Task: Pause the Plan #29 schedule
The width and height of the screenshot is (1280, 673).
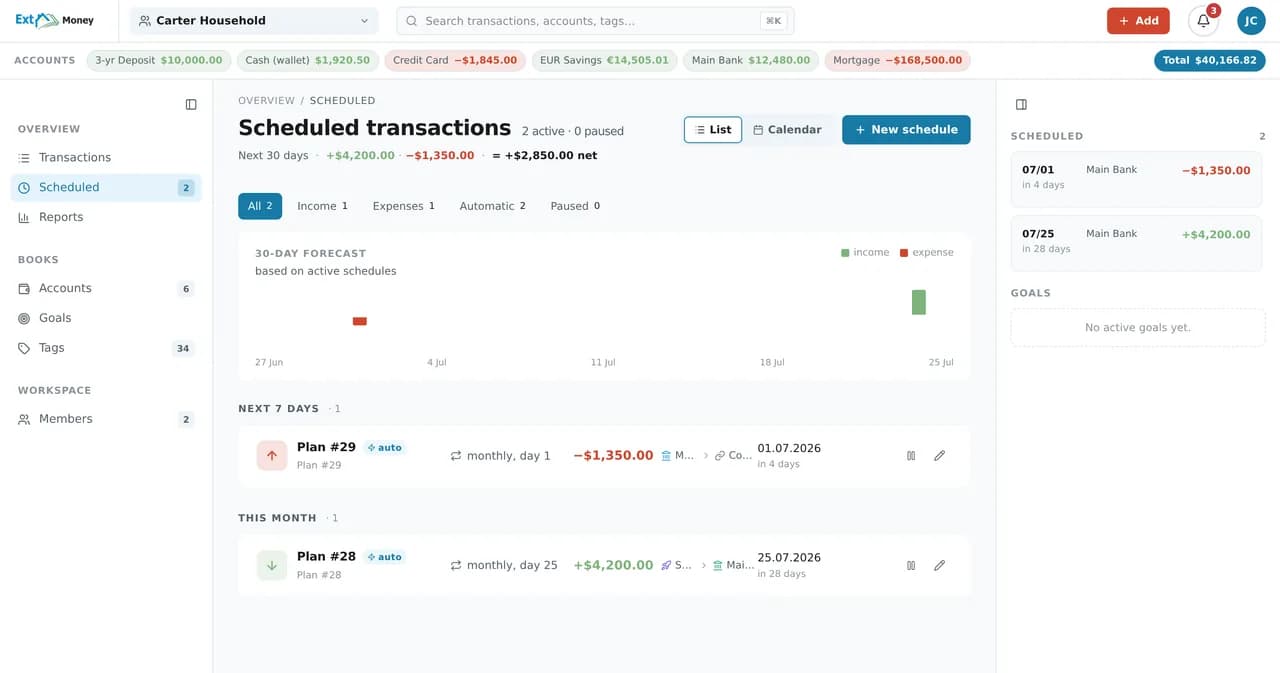Action: (911, 455)
